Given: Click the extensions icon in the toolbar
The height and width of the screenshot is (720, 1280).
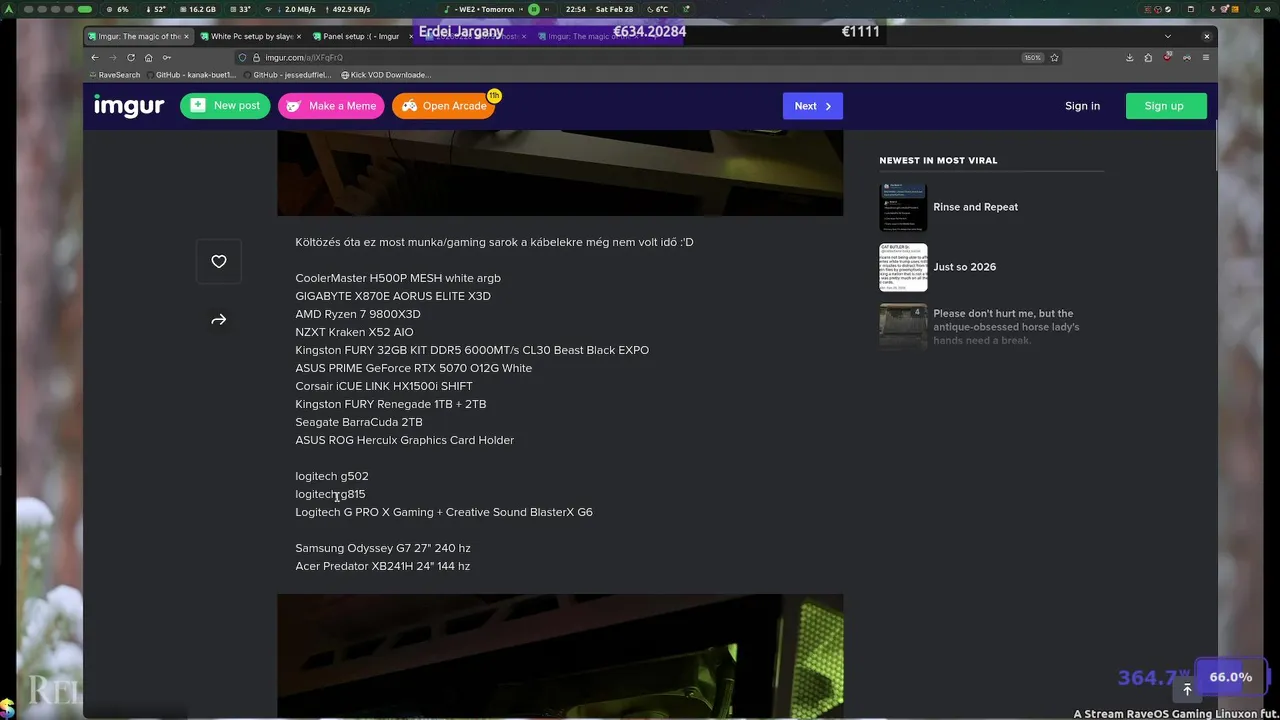Looking at the screenshot, I should pyautogui.click(x=1149, y=58).
